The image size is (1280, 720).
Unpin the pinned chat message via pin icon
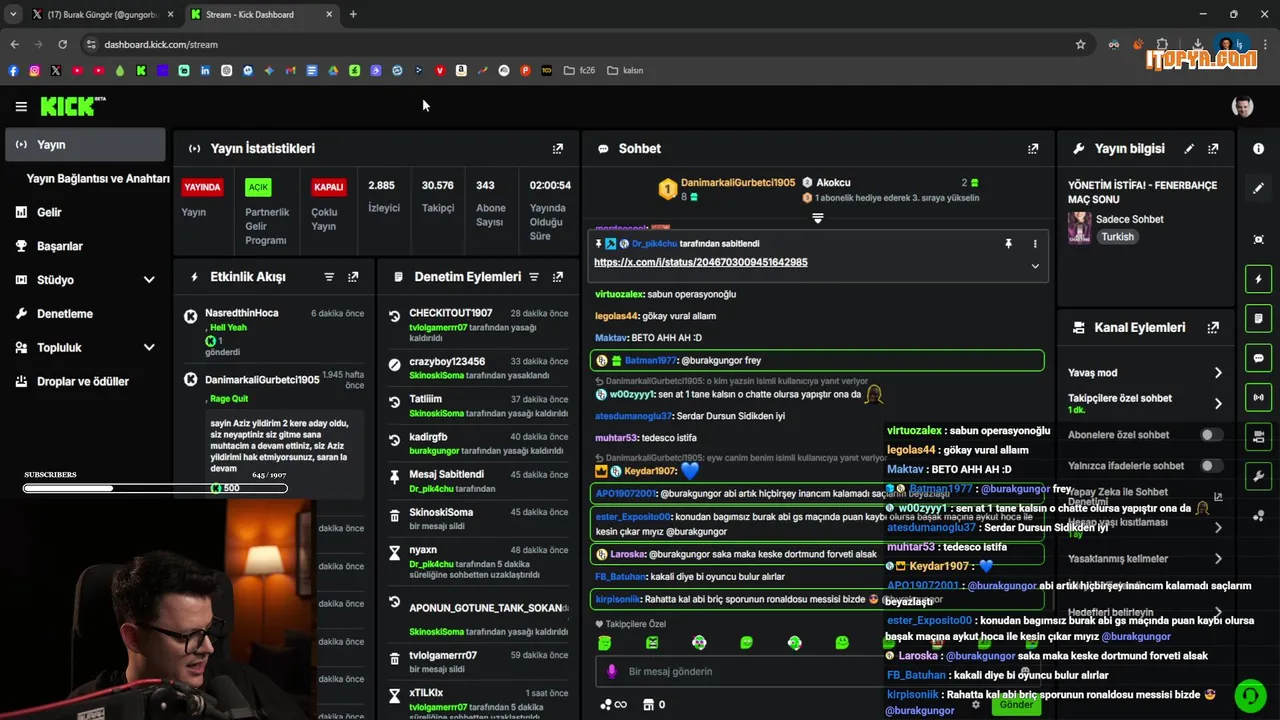1008,243
